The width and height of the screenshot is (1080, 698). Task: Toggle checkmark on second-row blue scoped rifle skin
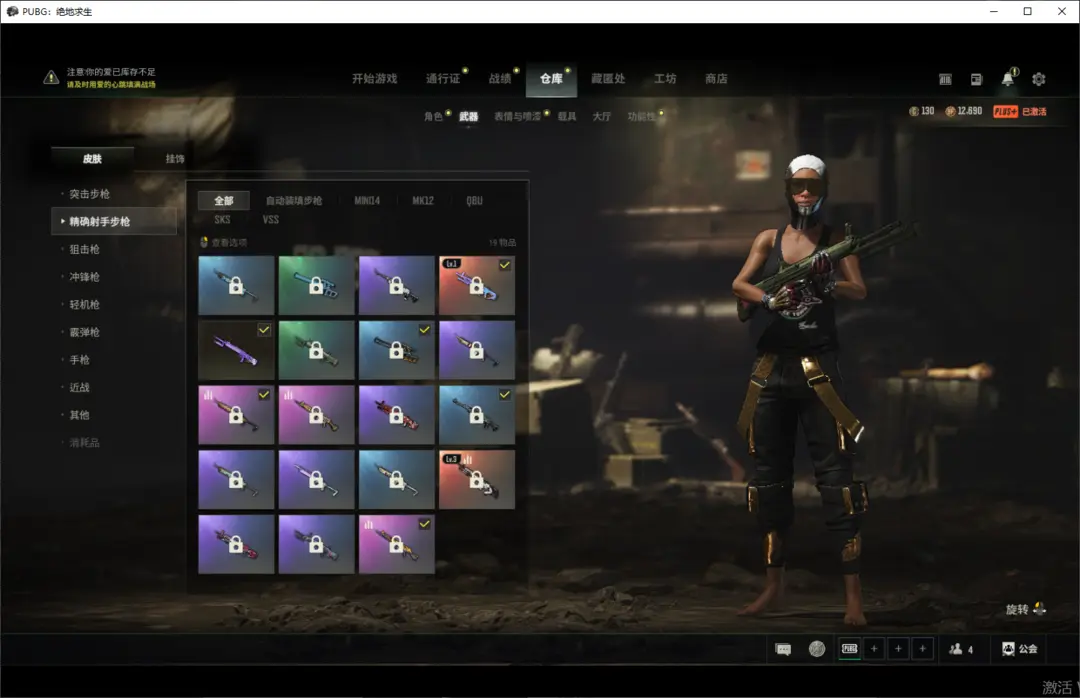[424, 330]
